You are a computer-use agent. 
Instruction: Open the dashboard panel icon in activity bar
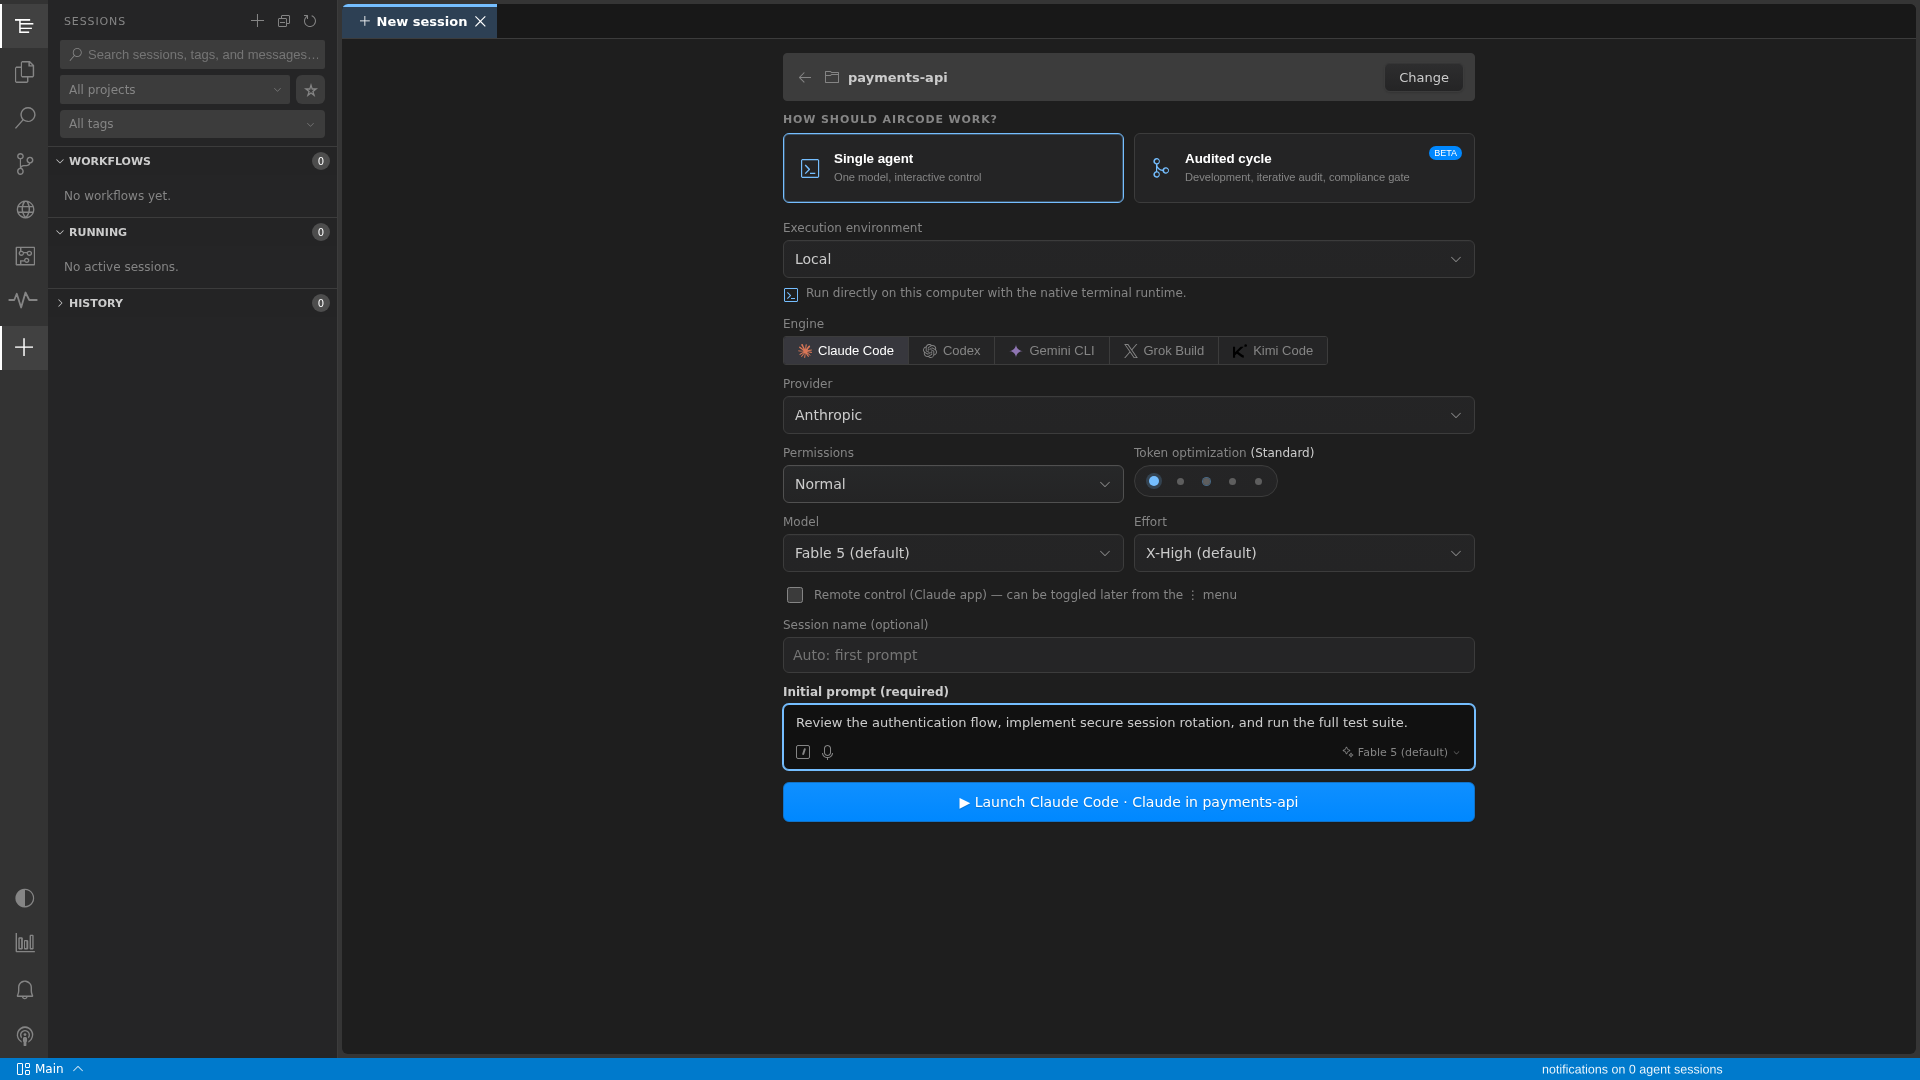[24, 256]
